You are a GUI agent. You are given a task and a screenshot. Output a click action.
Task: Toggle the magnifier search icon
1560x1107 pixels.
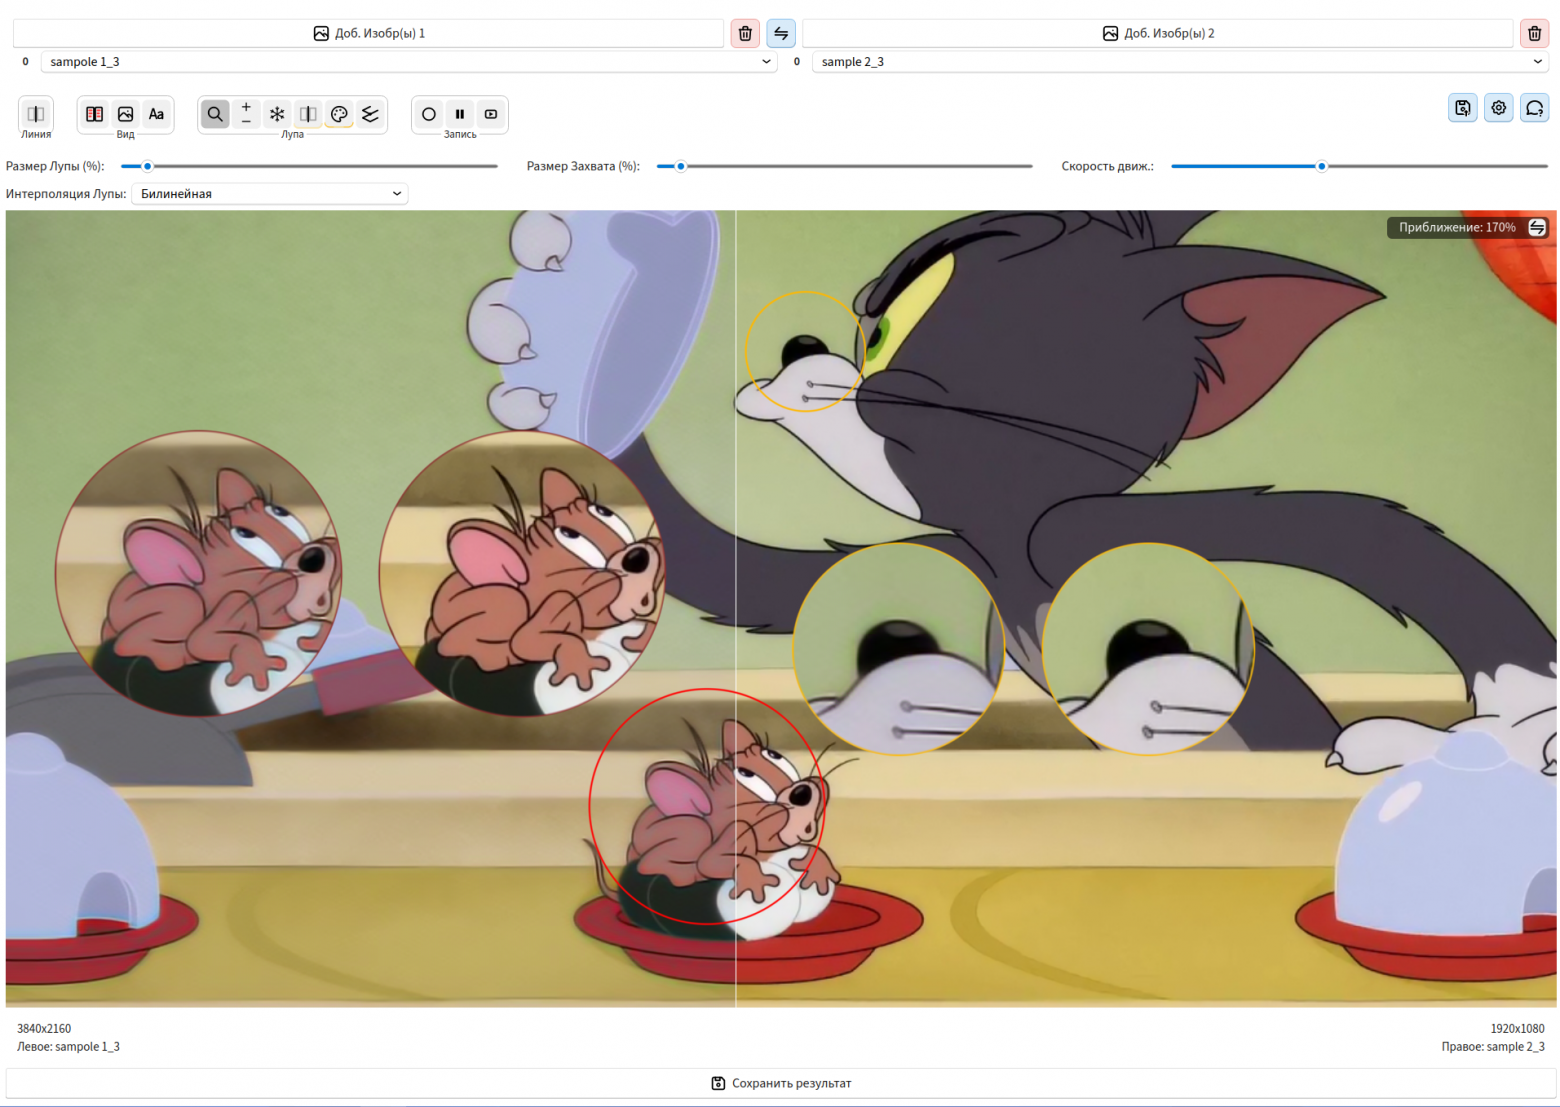click(215, 114)
